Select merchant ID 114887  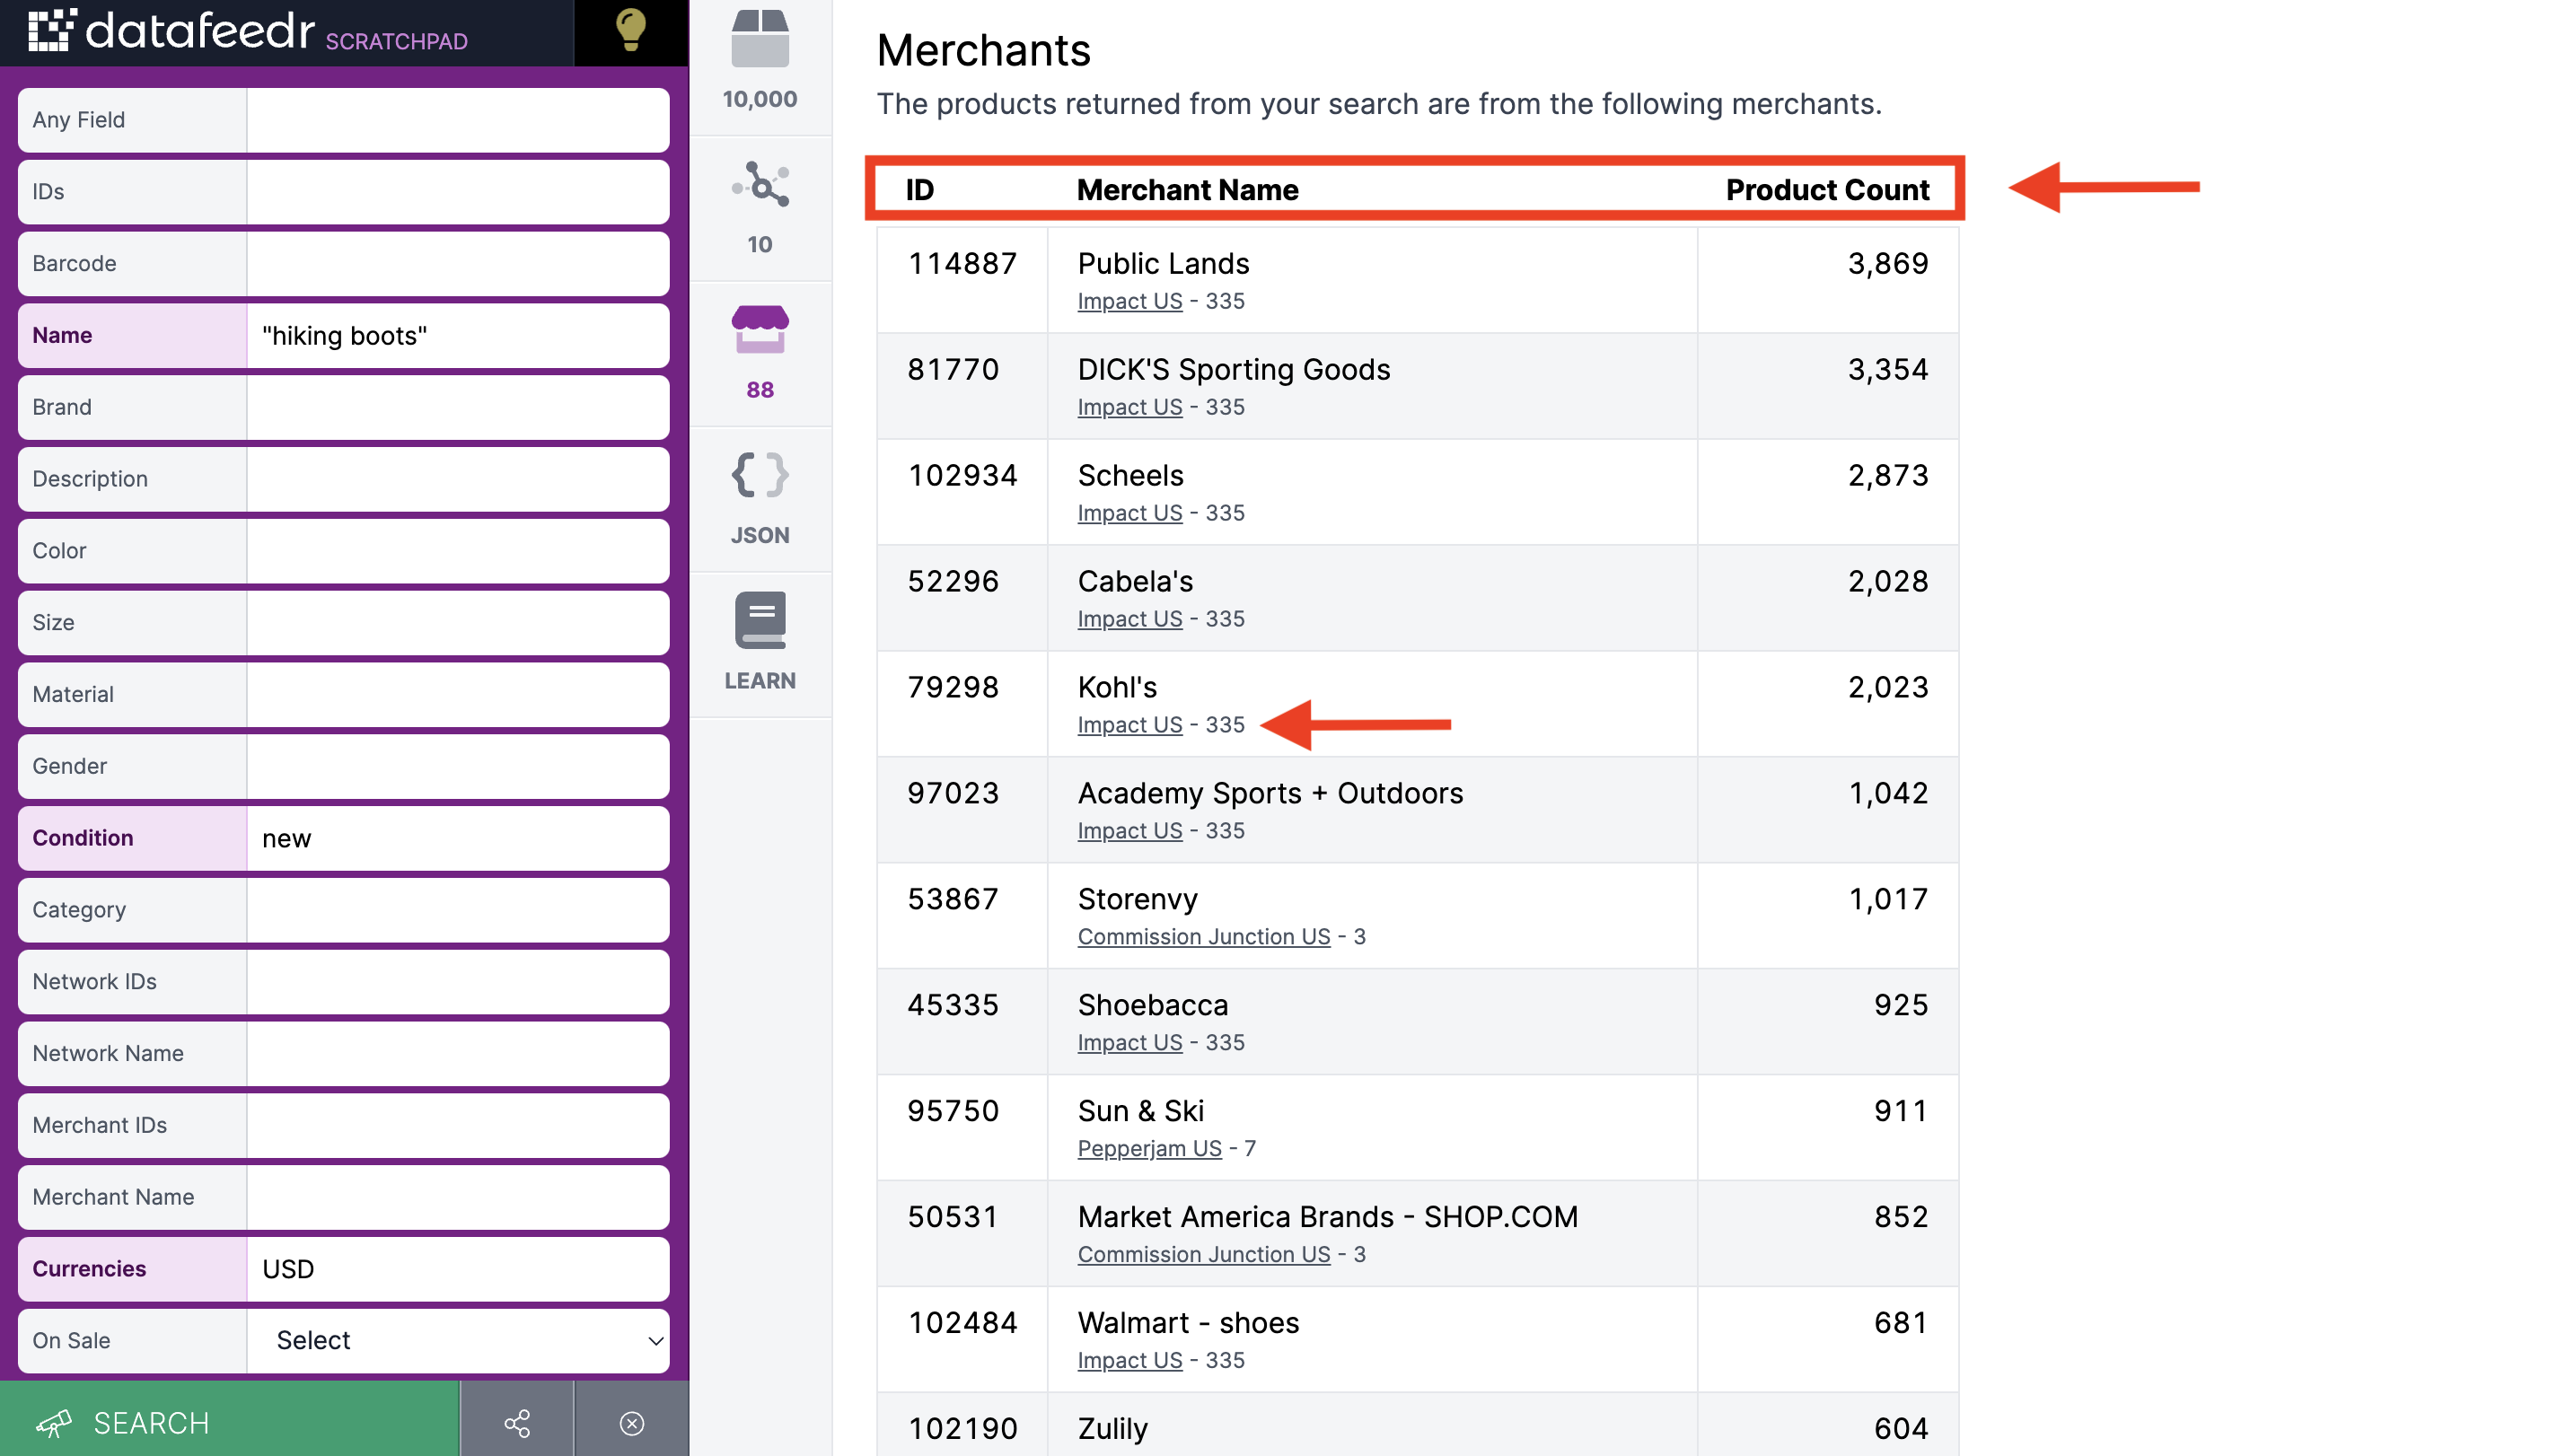click(x=962, y=264)
